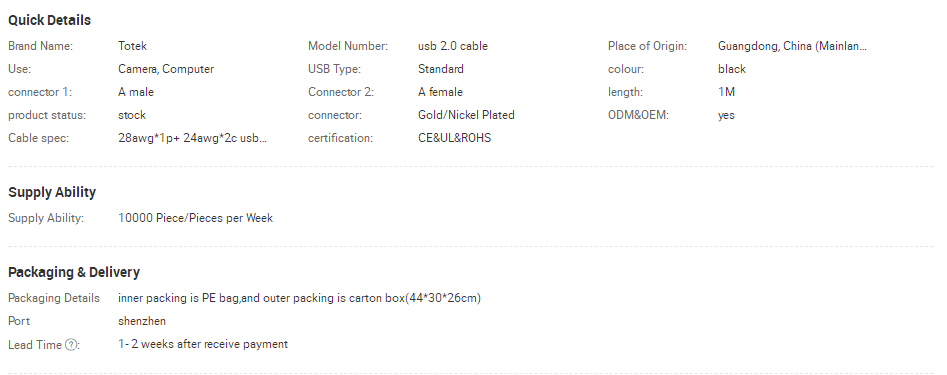The image size is (947, 375).
Task: Click the truncated Cable spec value
Action: click(x=193, y=138)
